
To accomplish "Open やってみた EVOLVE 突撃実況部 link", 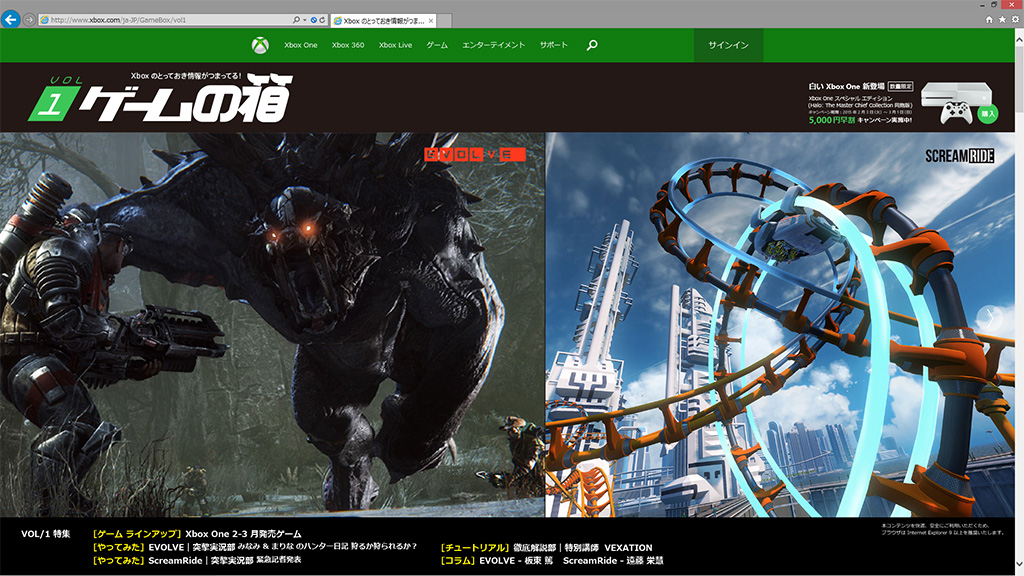I will tap(255, 547).
